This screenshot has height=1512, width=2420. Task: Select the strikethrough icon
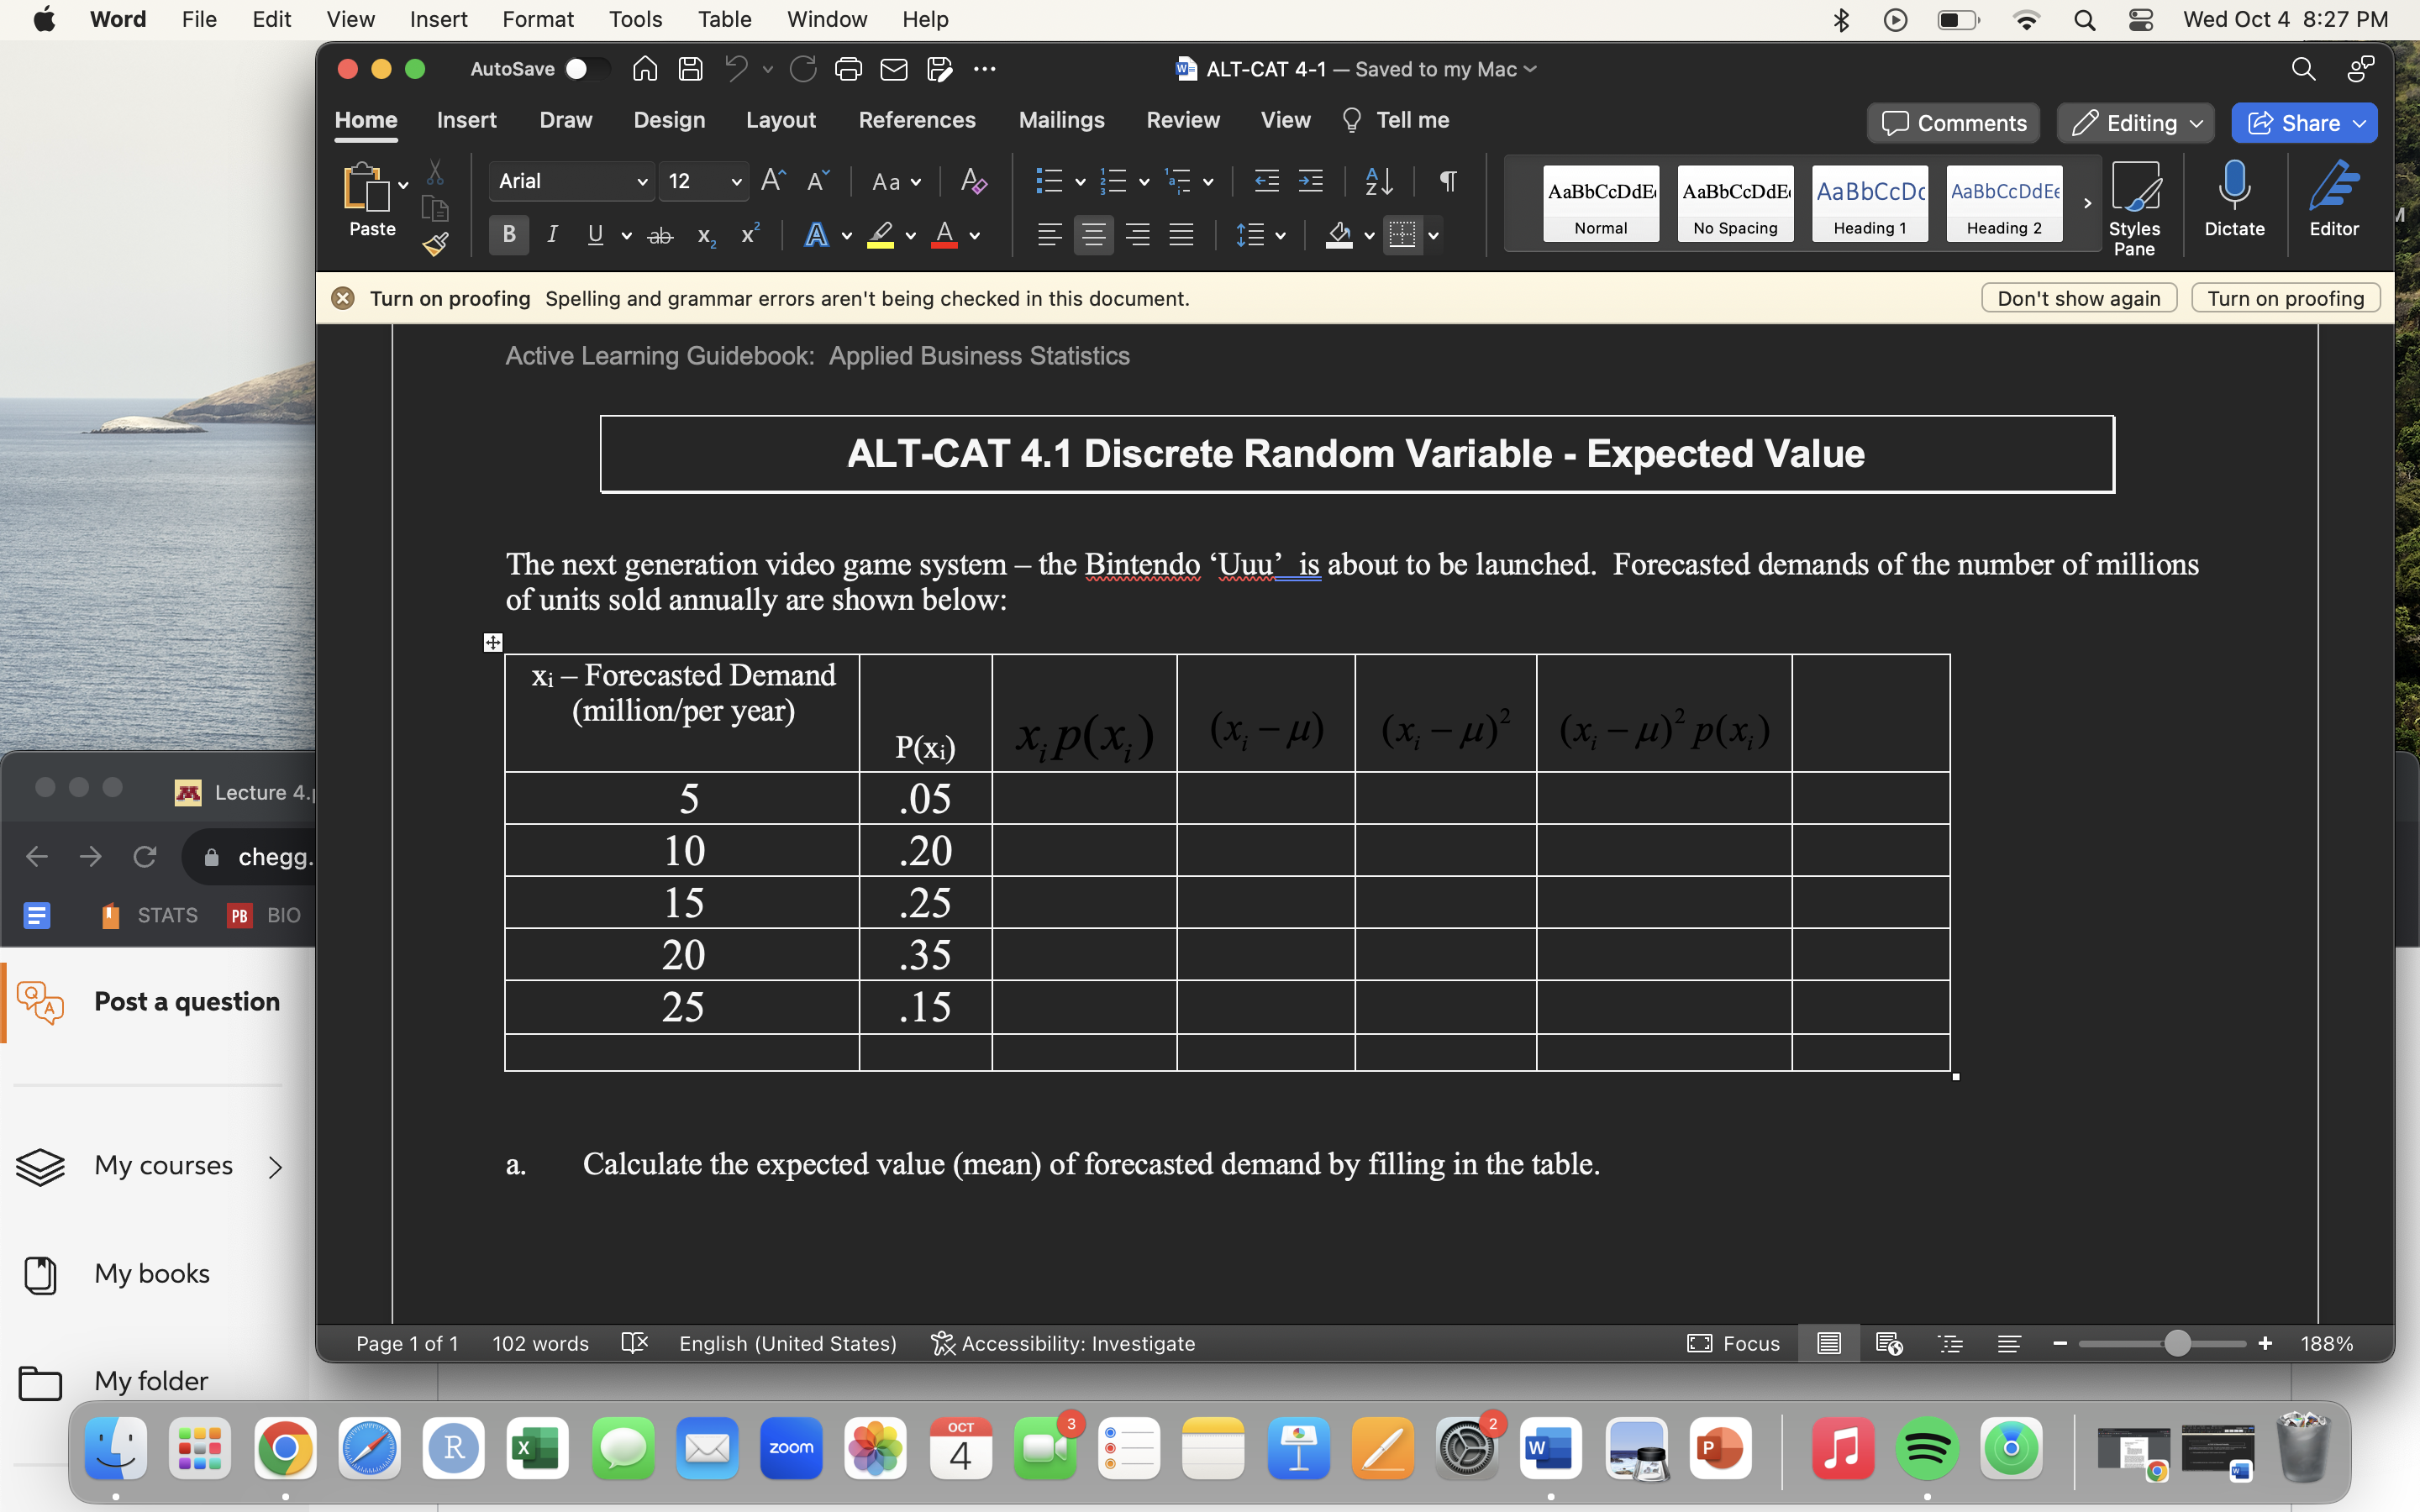click(x=658, y=235)
